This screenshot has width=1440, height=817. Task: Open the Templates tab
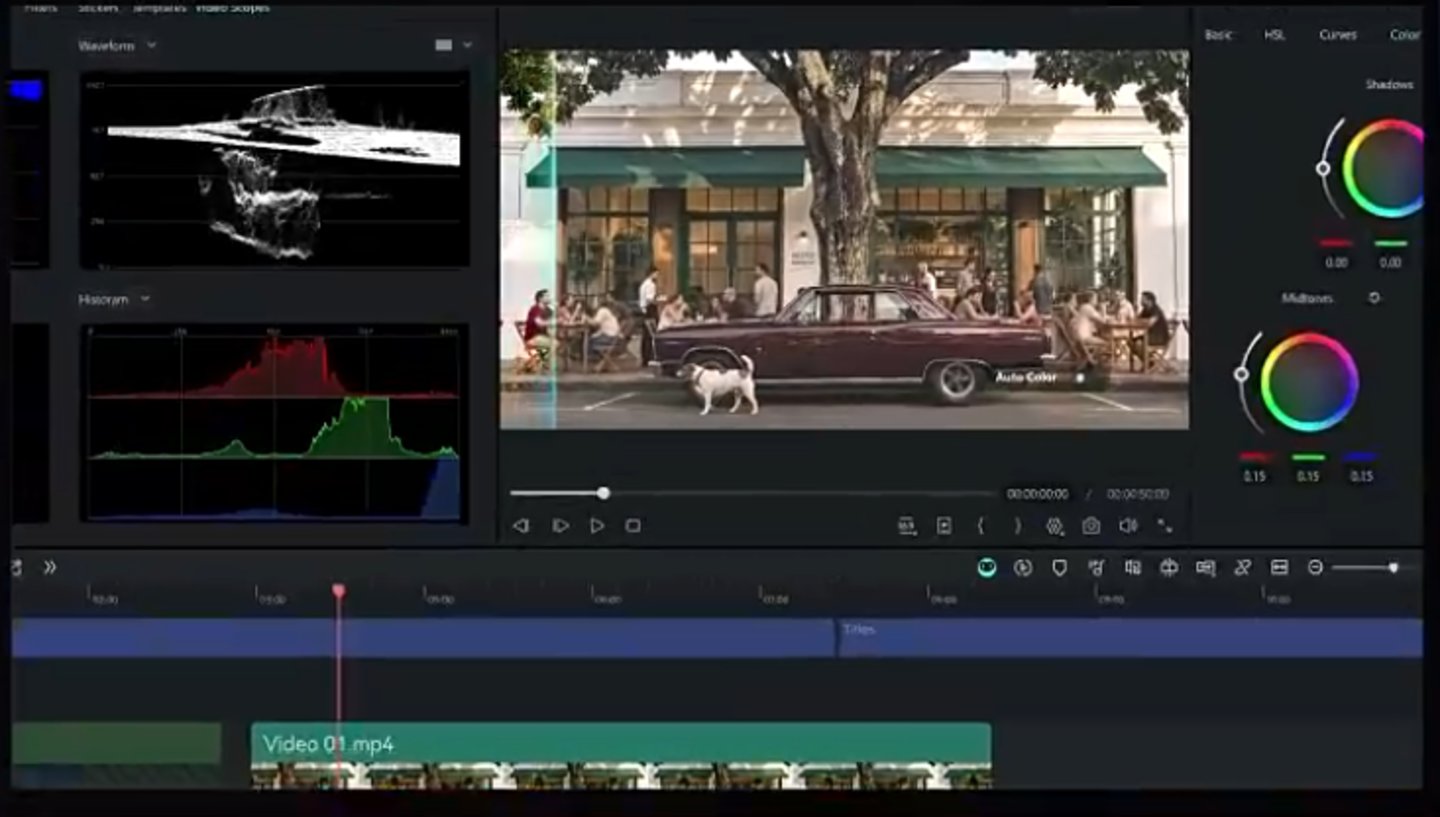click(160, 7)
